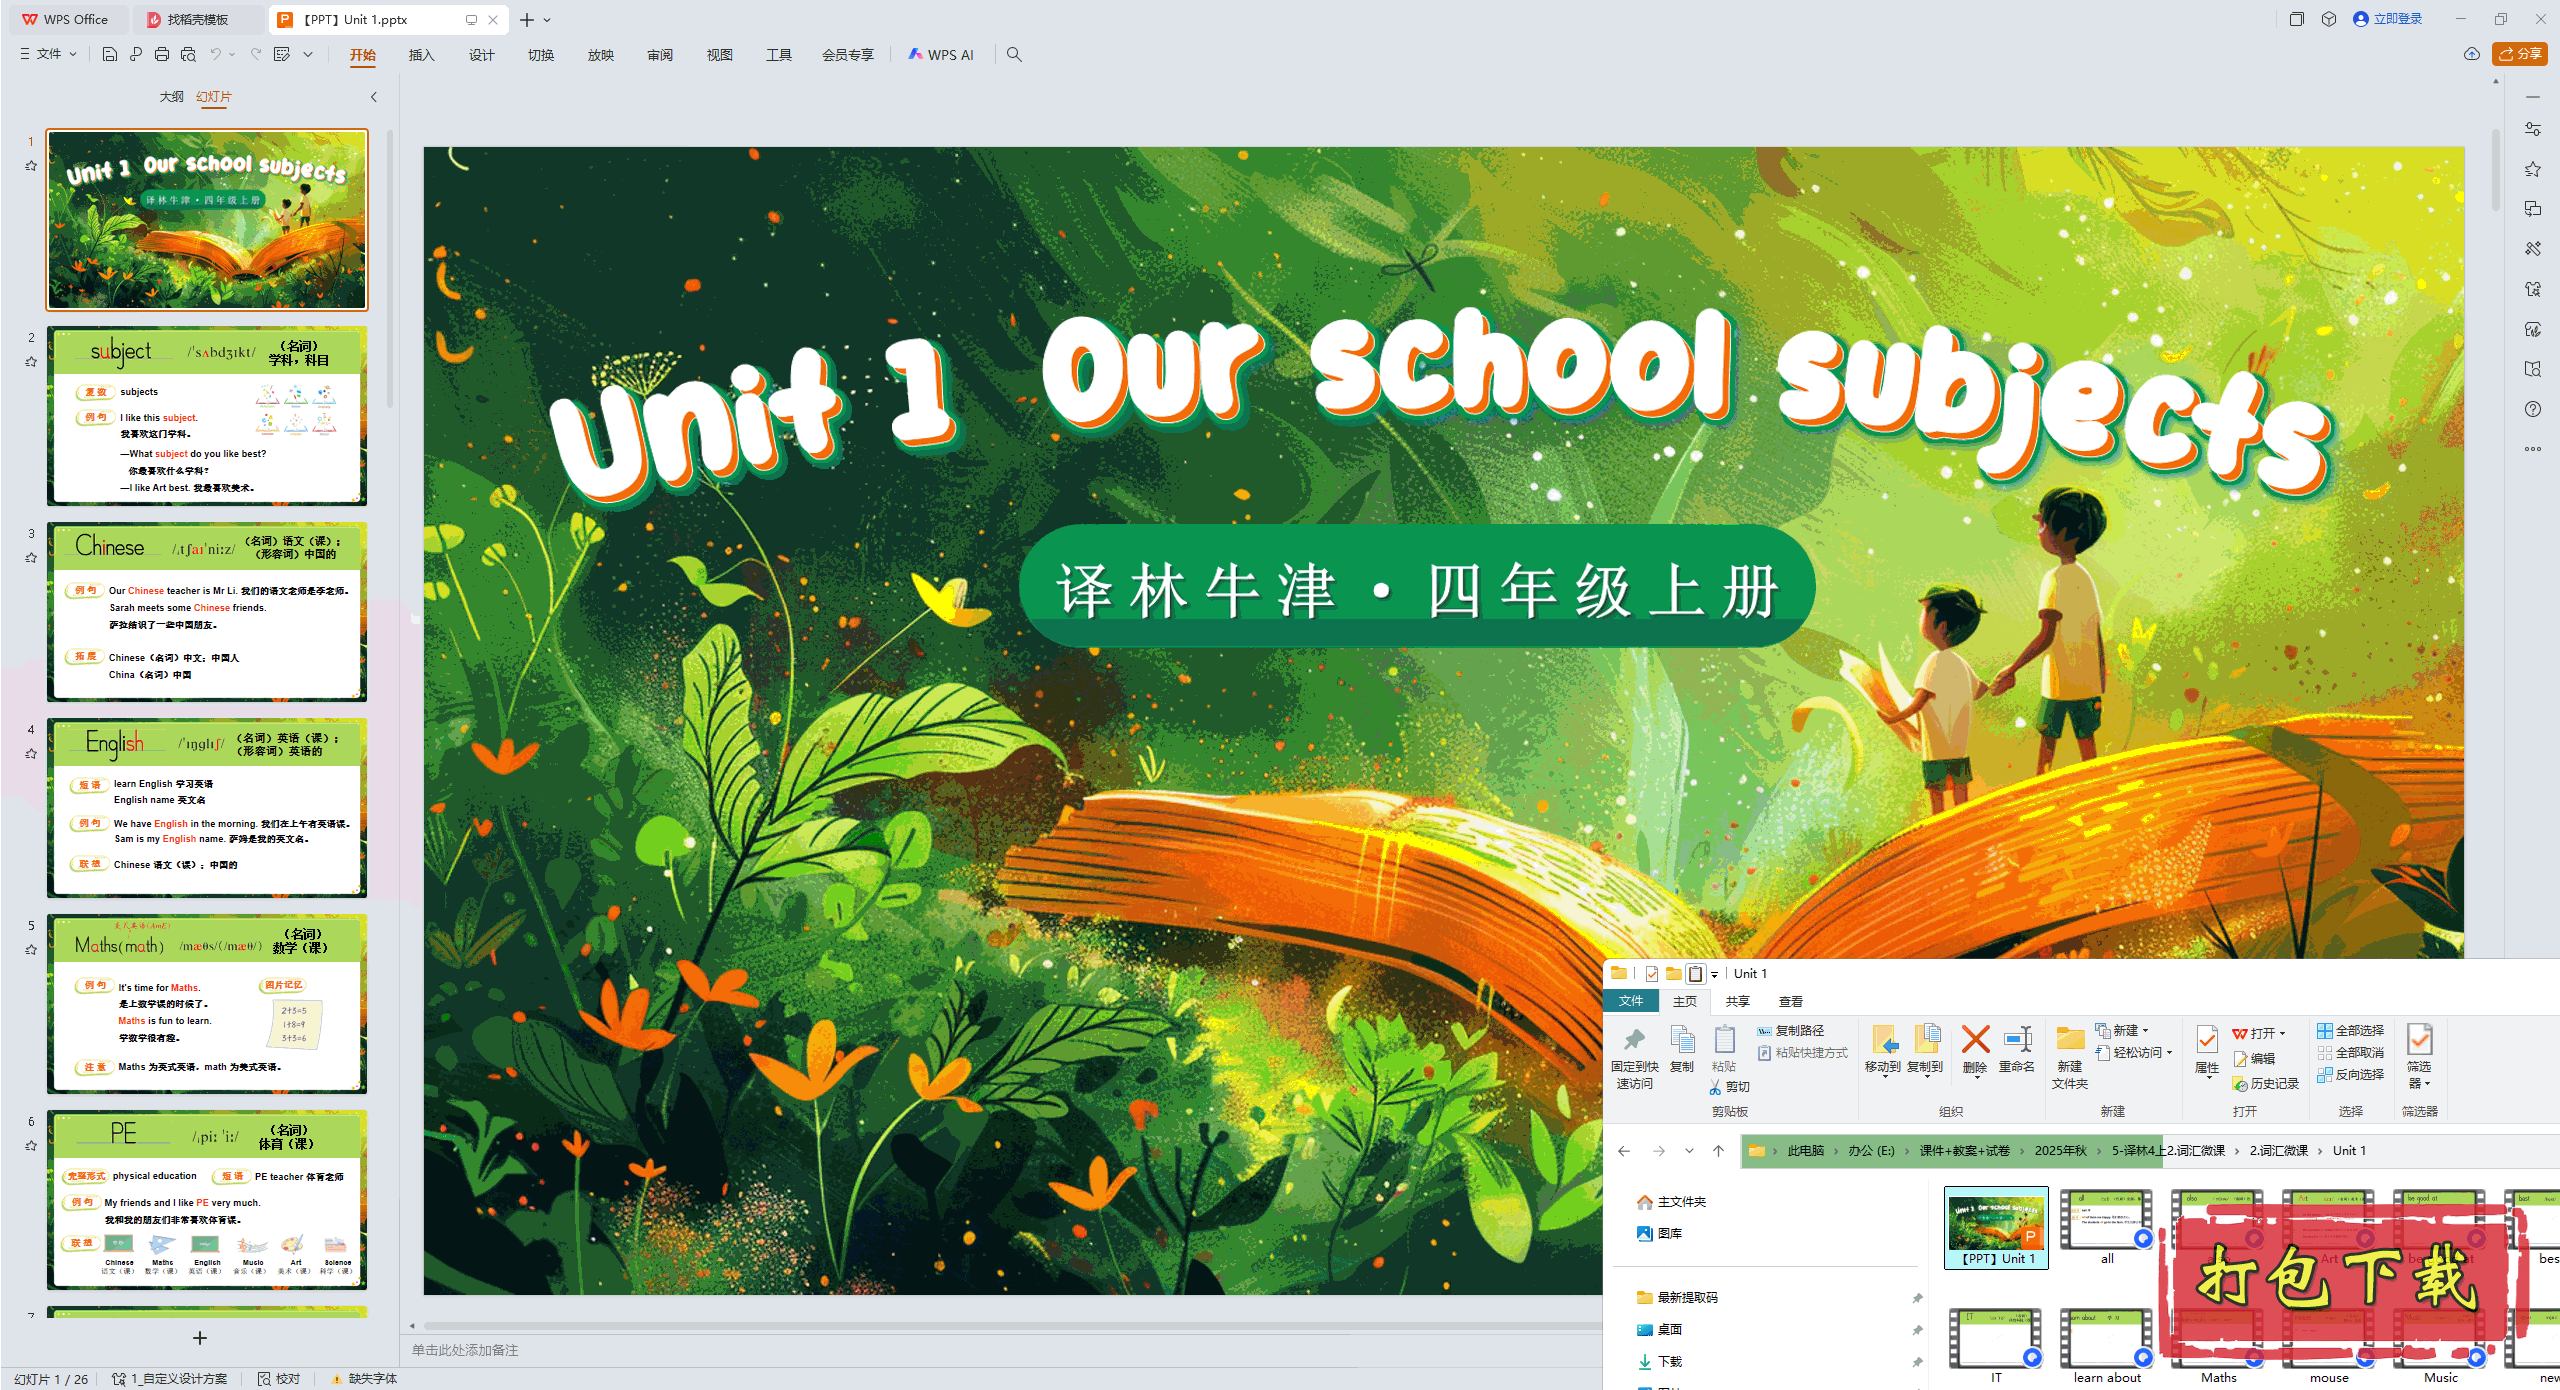Screen dimensions: 2560x1390
Task: Toggle 反向选择 to invert file selection
Action: click(x=2352, y=1073)
